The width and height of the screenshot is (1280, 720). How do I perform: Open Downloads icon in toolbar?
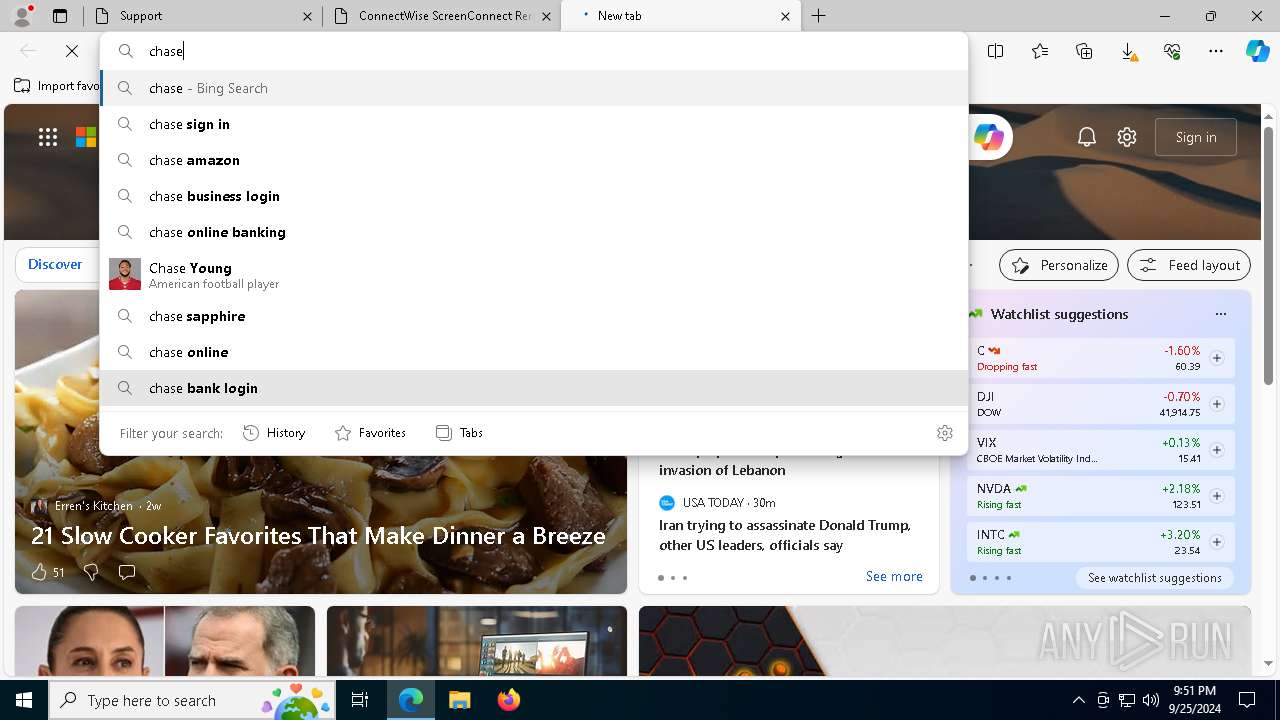tap(1128, 51)
